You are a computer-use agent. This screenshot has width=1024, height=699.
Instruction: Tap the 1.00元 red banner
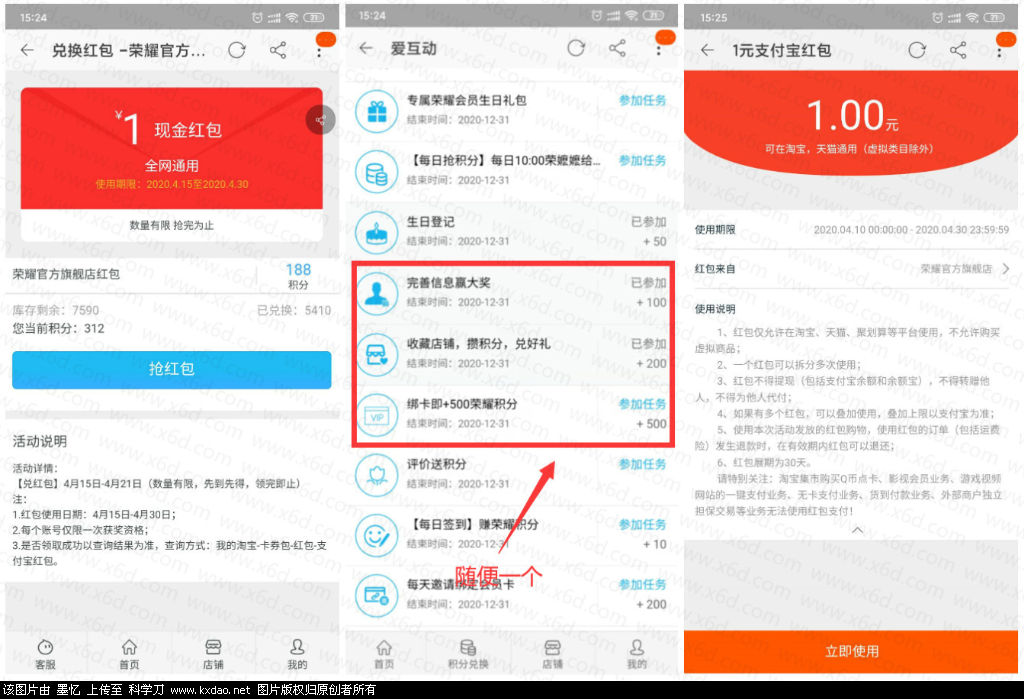click(852, 124)
